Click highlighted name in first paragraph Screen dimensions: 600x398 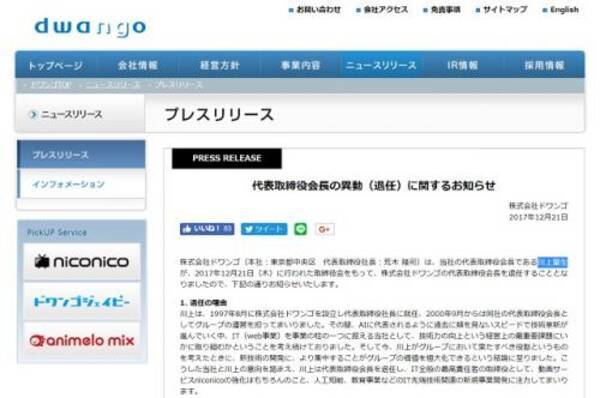pyautogui.click(x=553, y=262)
